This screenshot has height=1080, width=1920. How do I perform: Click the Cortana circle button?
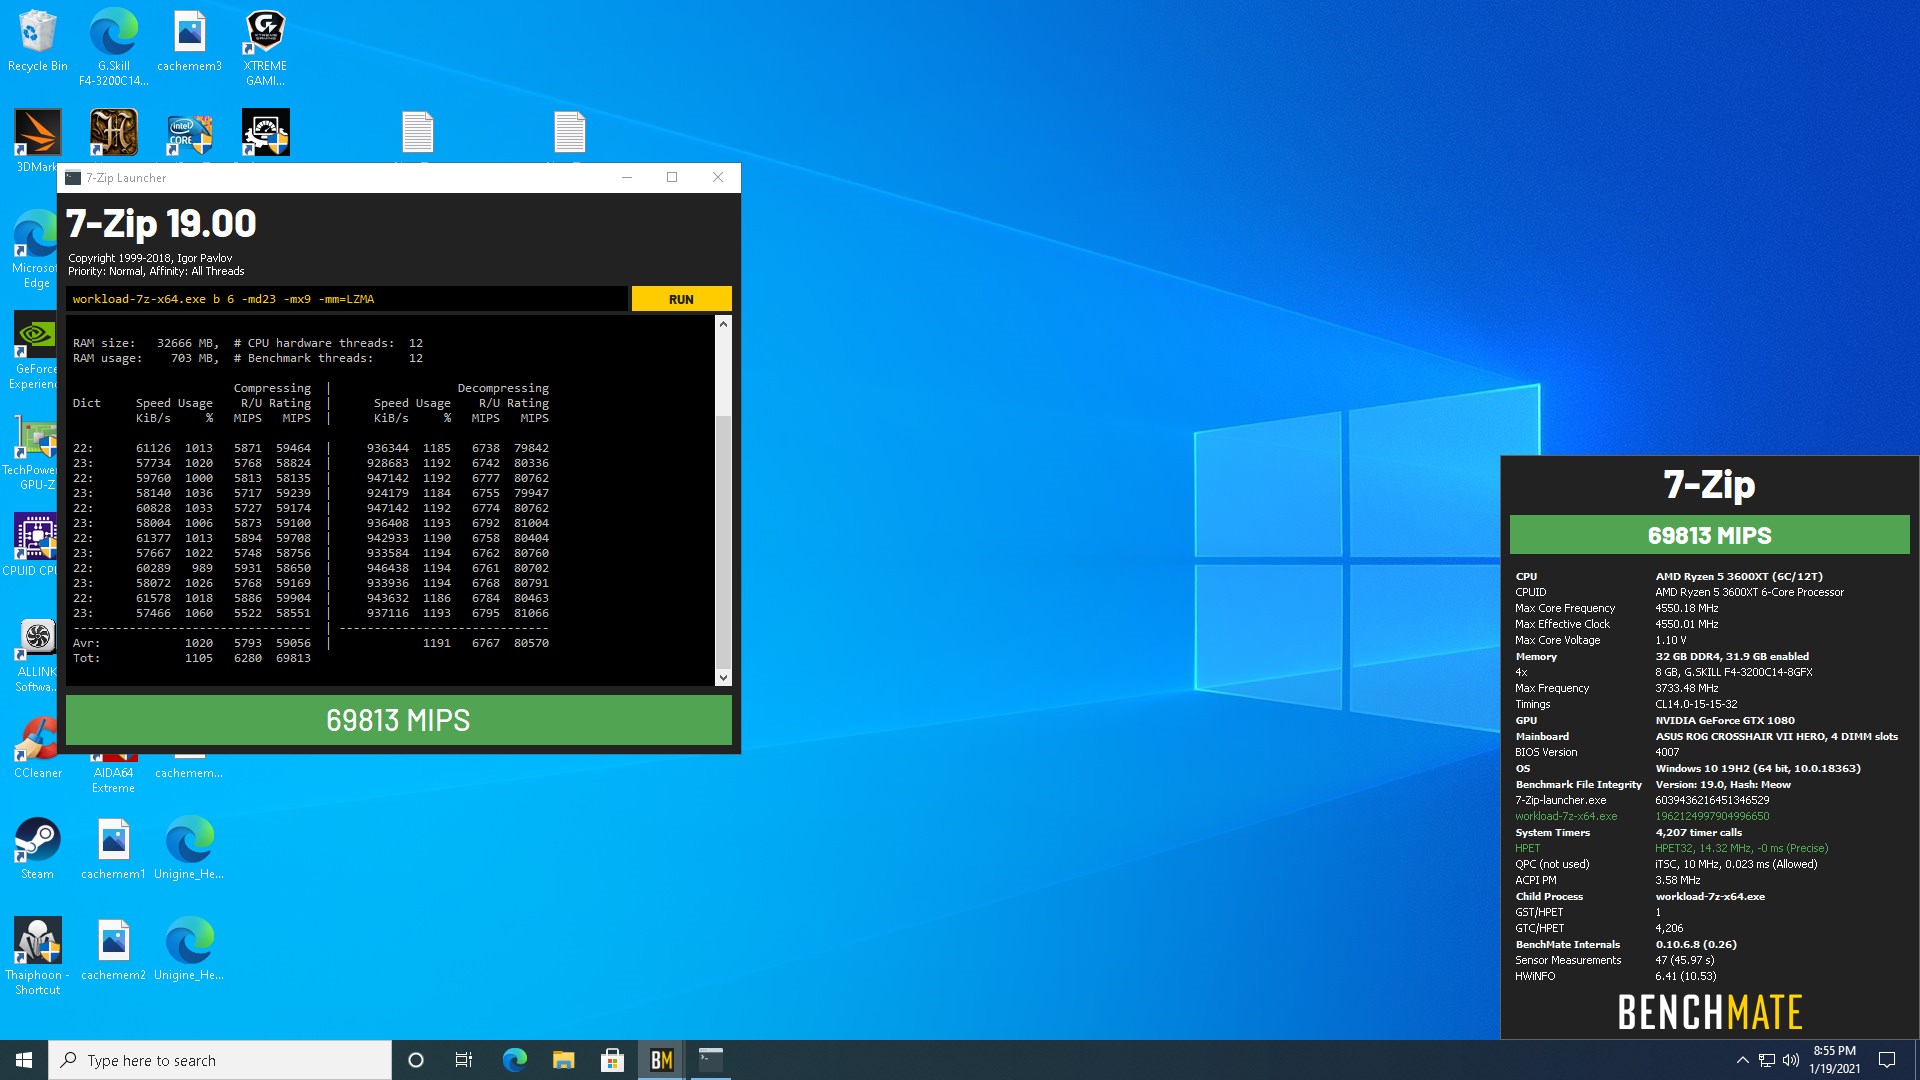point(416,1060)
